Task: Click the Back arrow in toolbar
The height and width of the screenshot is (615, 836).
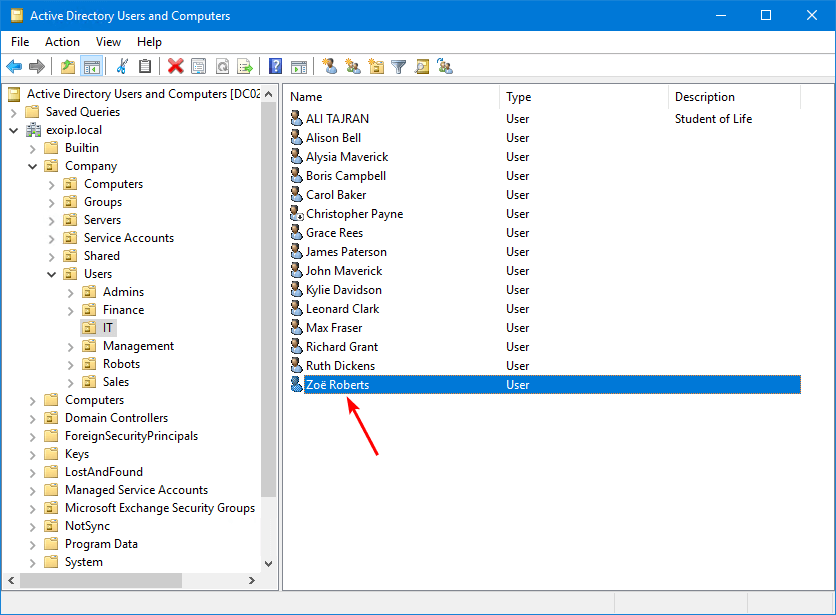Action: [14, 67]
